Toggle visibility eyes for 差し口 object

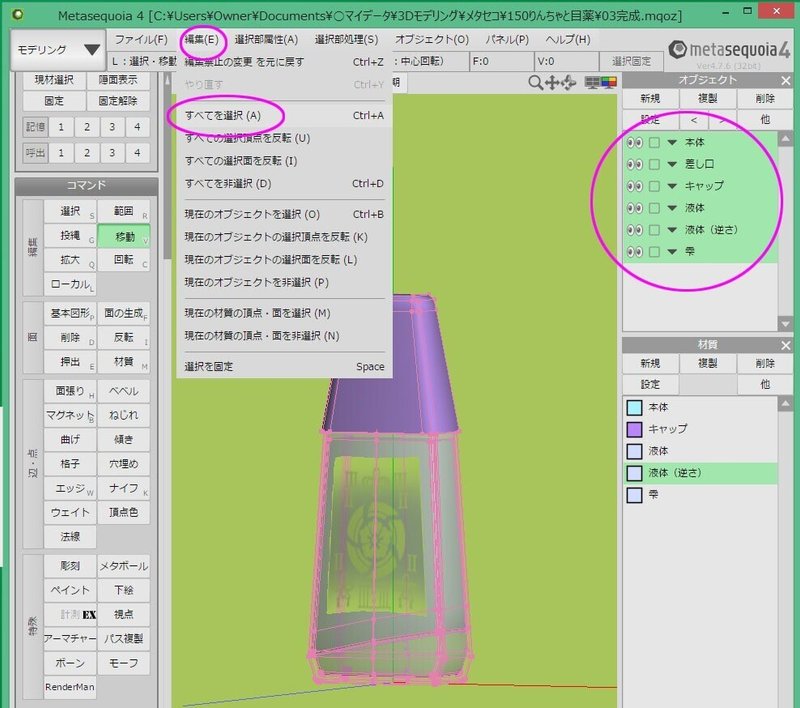634,164
